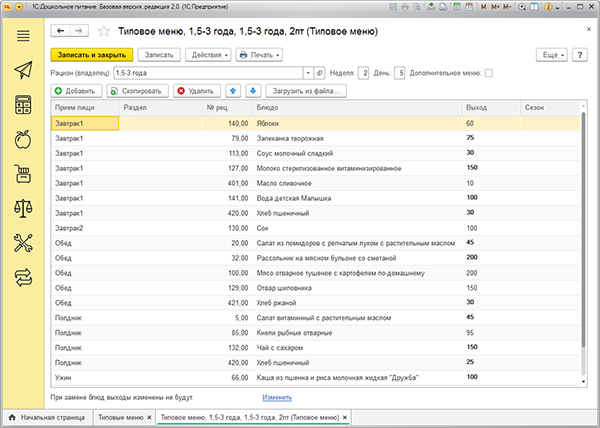The height and width of the screenshot is (428, 600).
Task: Select the Чай с сахаром row
Action: click(316, 347)
